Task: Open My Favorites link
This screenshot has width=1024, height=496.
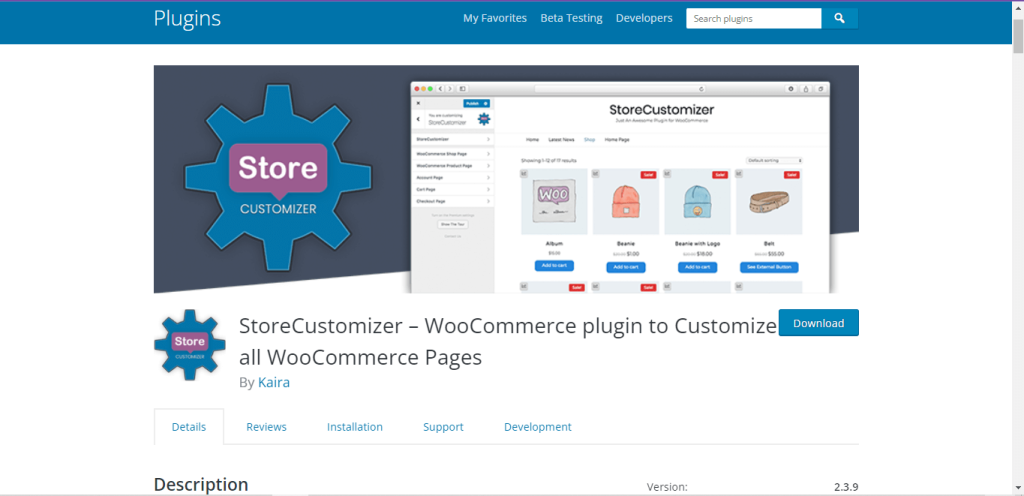Action: [495, 18]
